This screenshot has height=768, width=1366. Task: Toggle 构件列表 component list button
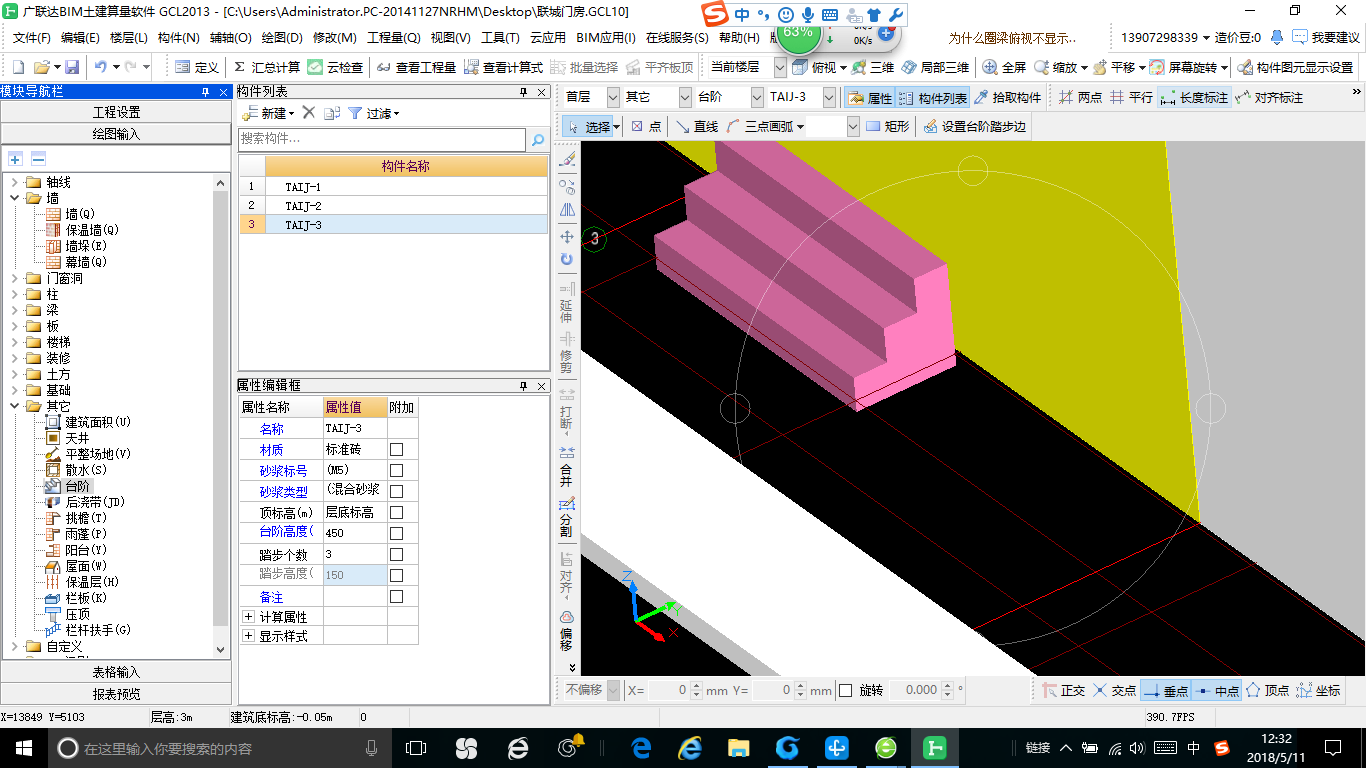(x=932, y=98)
